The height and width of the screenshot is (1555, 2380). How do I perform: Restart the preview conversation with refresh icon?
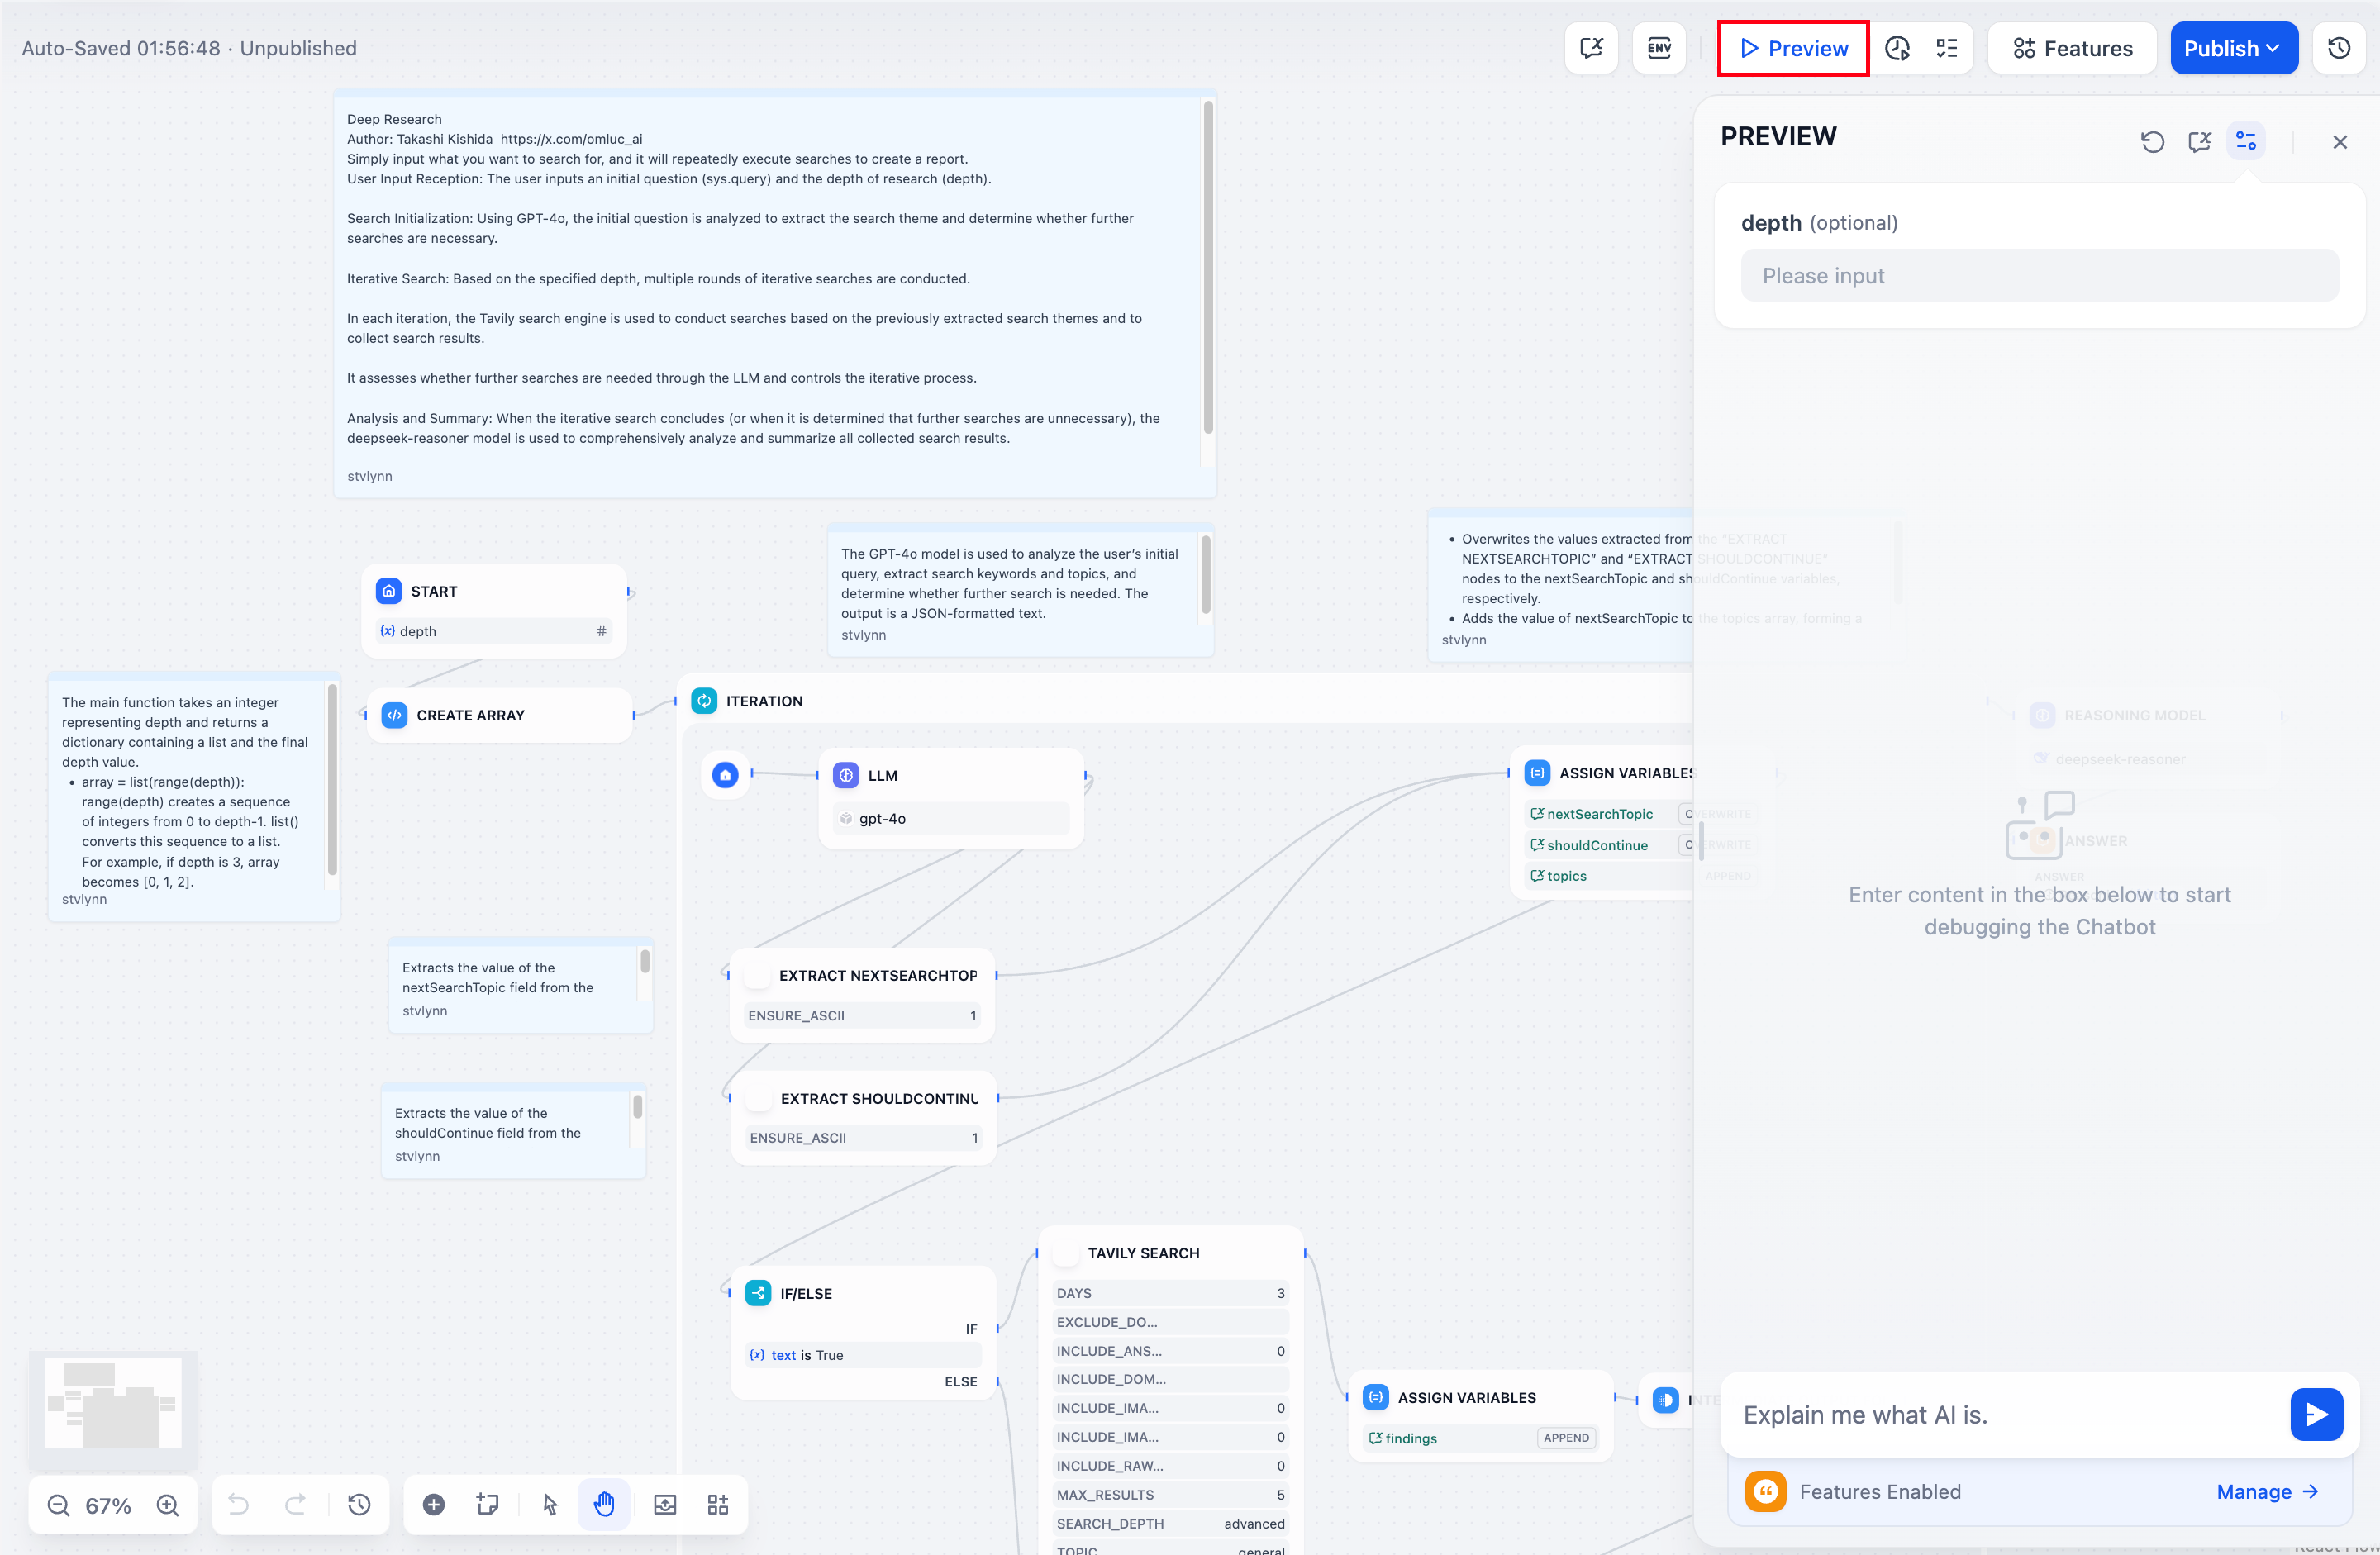(2152, 142)
